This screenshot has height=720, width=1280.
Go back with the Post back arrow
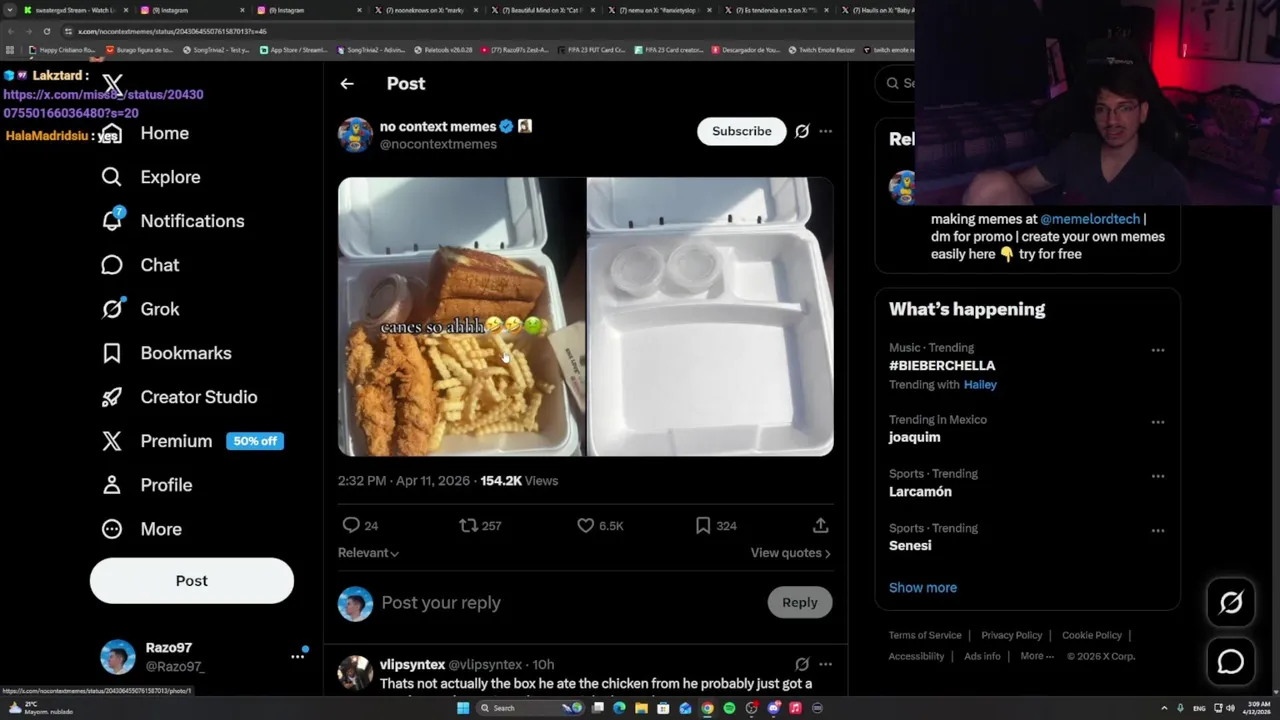tap(347, 84)
